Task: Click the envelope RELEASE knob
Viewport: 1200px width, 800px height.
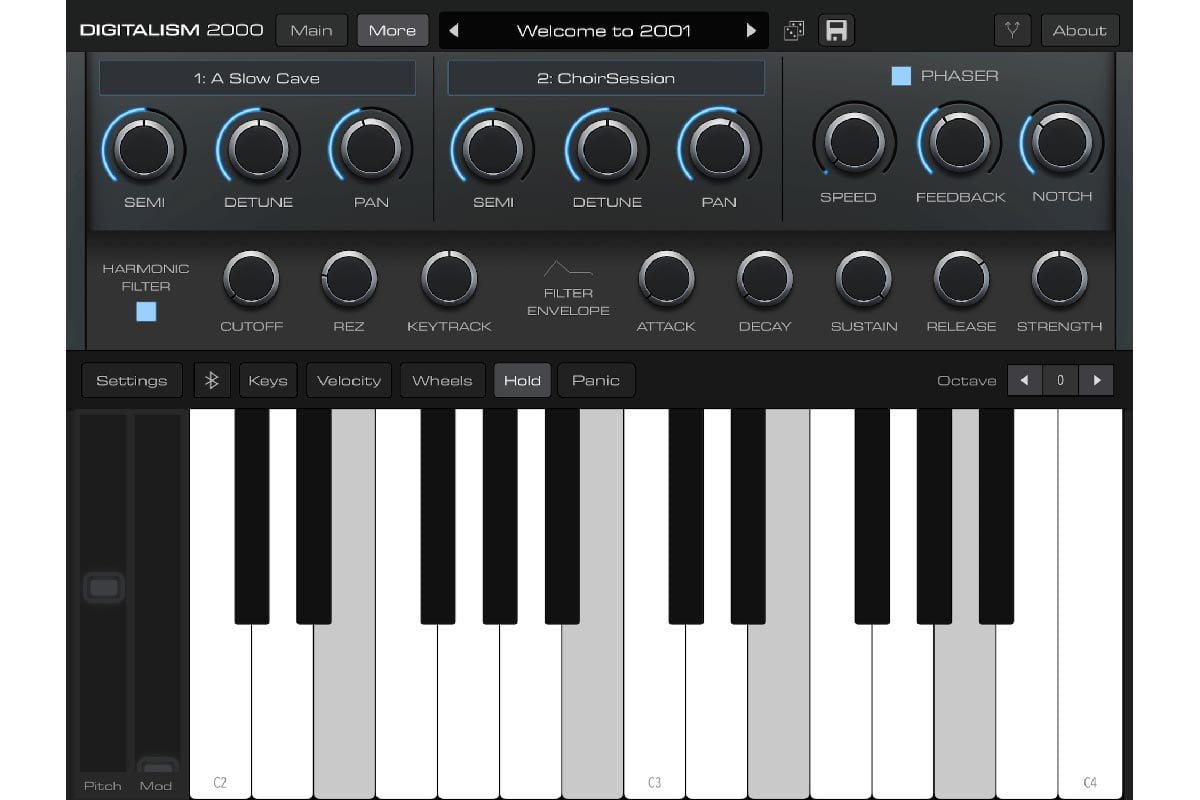Action: (961, 279)
